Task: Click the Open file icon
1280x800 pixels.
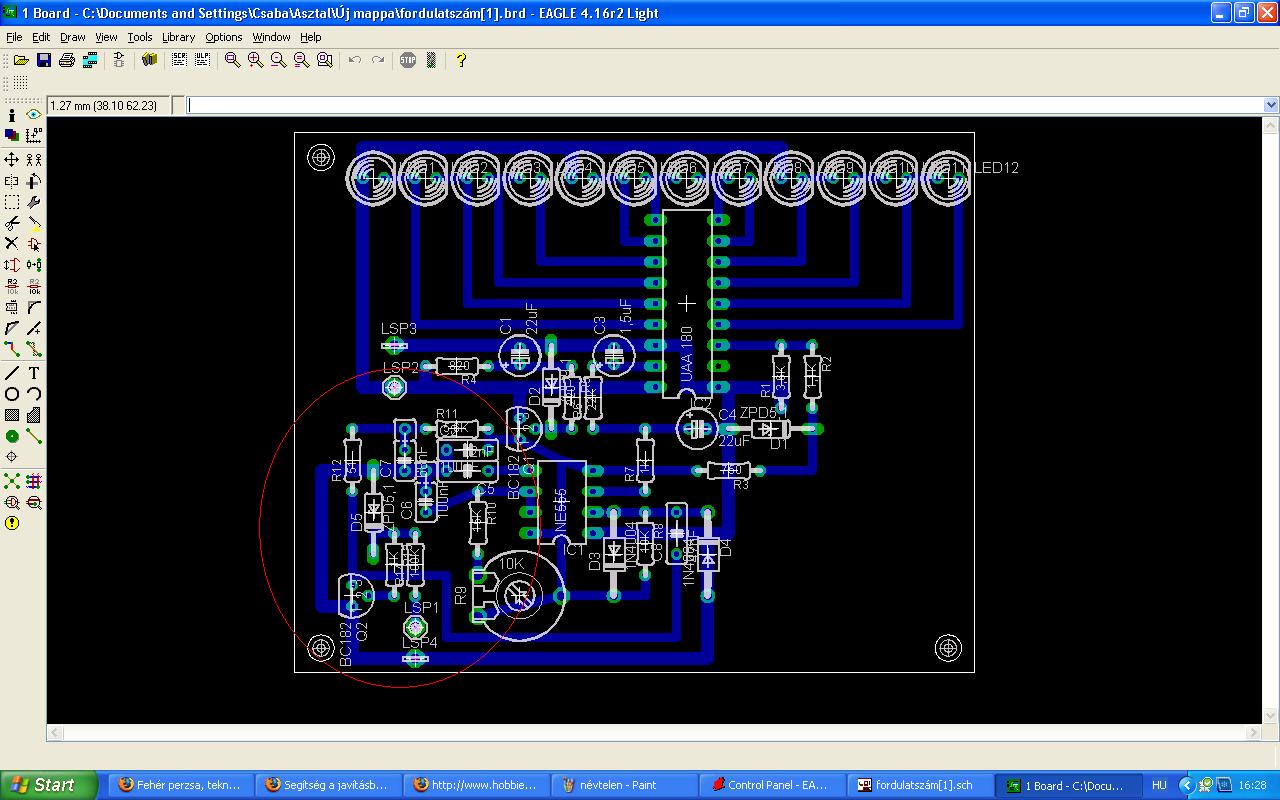Action: [x=21, y=60]
